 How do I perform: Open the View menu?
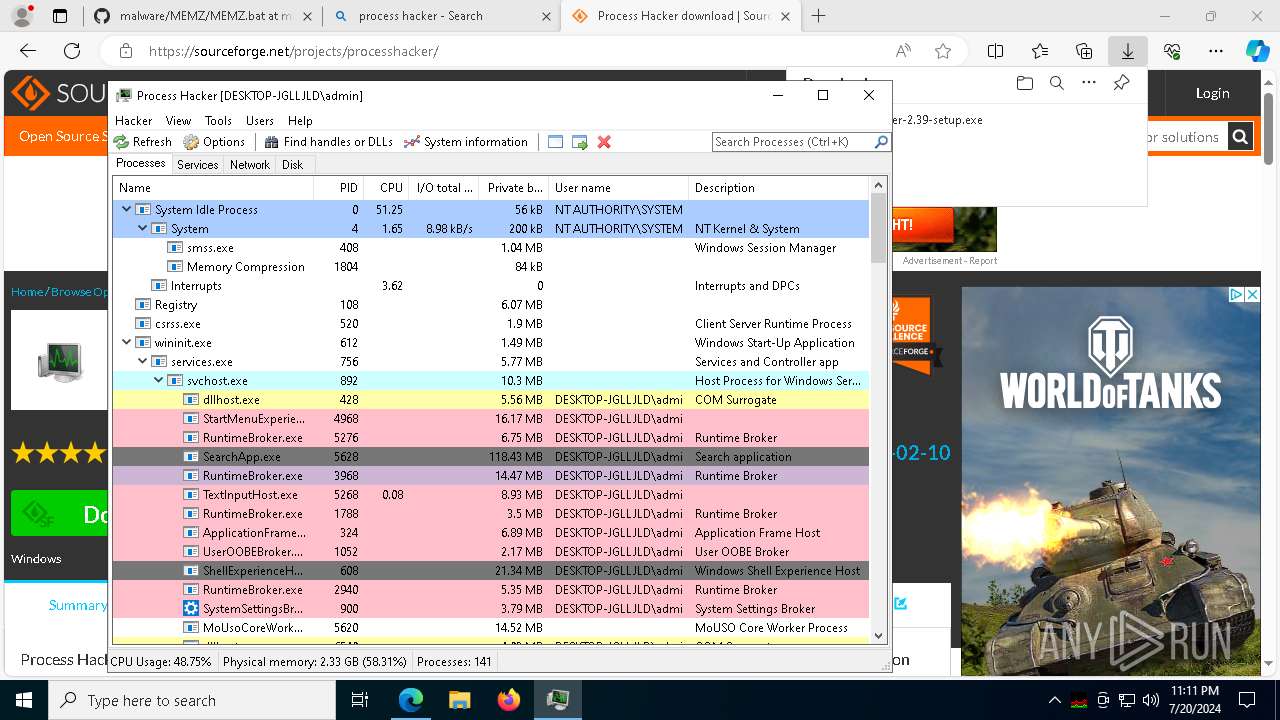point(178,120)
